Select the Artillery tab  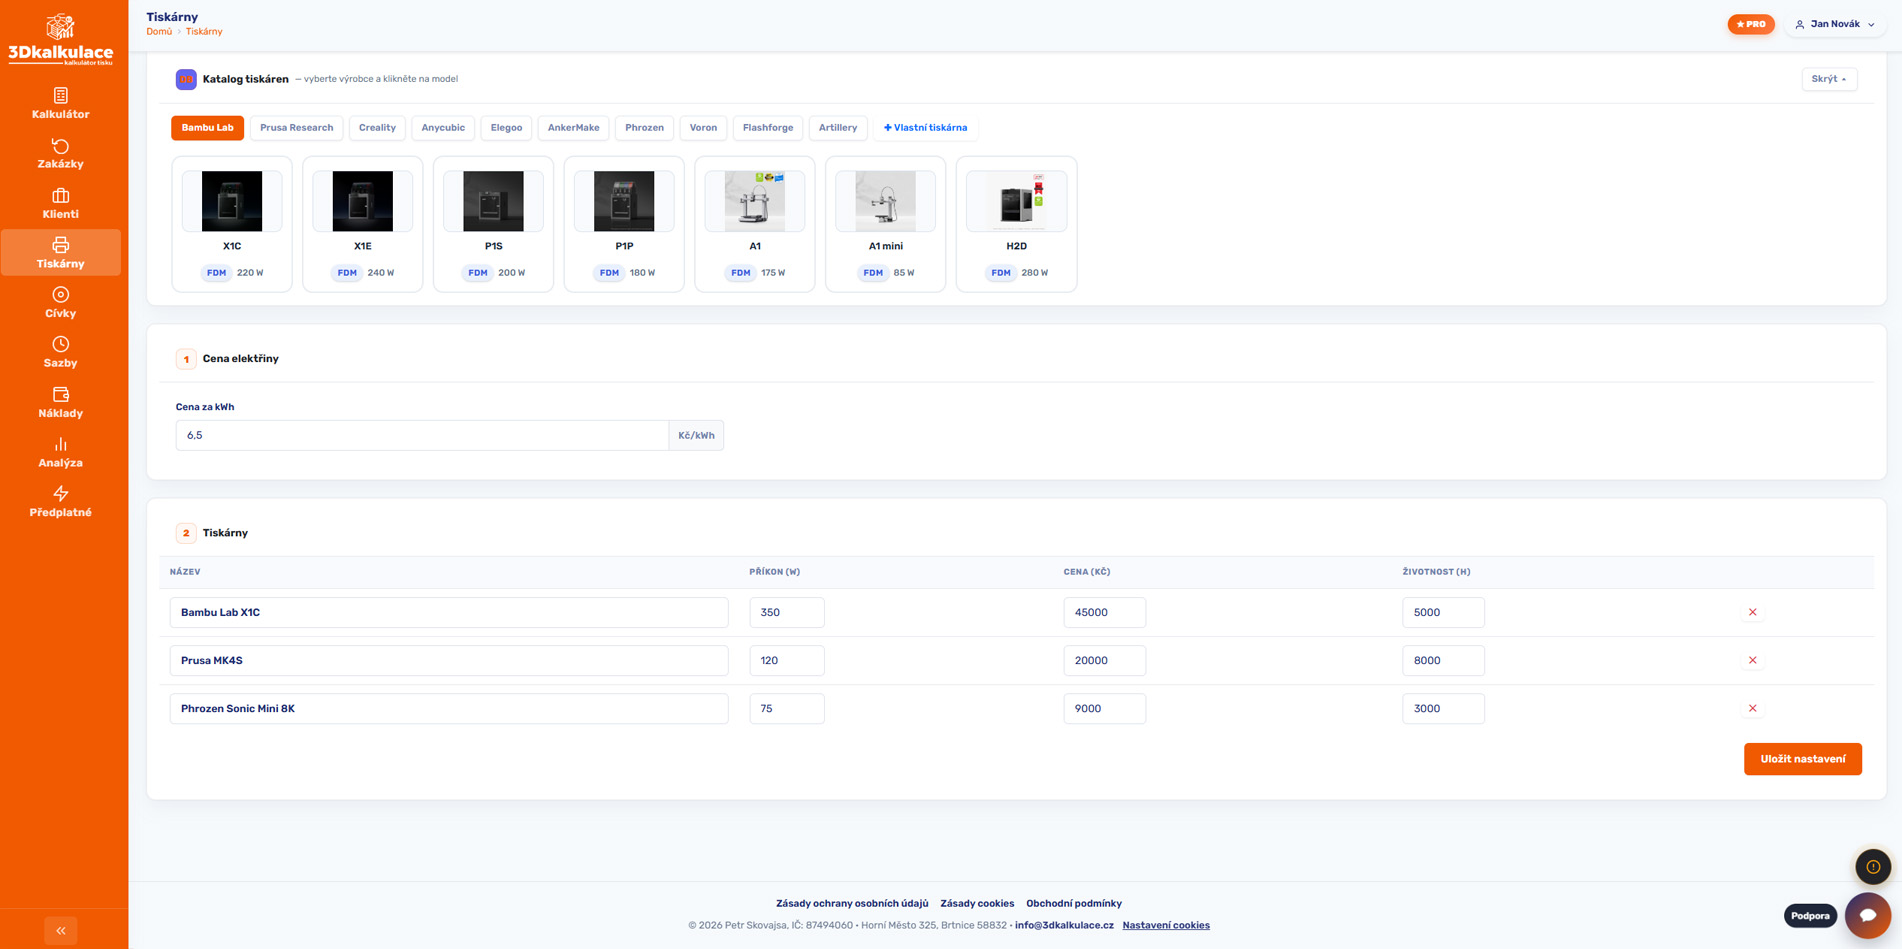tap(838, 128)
